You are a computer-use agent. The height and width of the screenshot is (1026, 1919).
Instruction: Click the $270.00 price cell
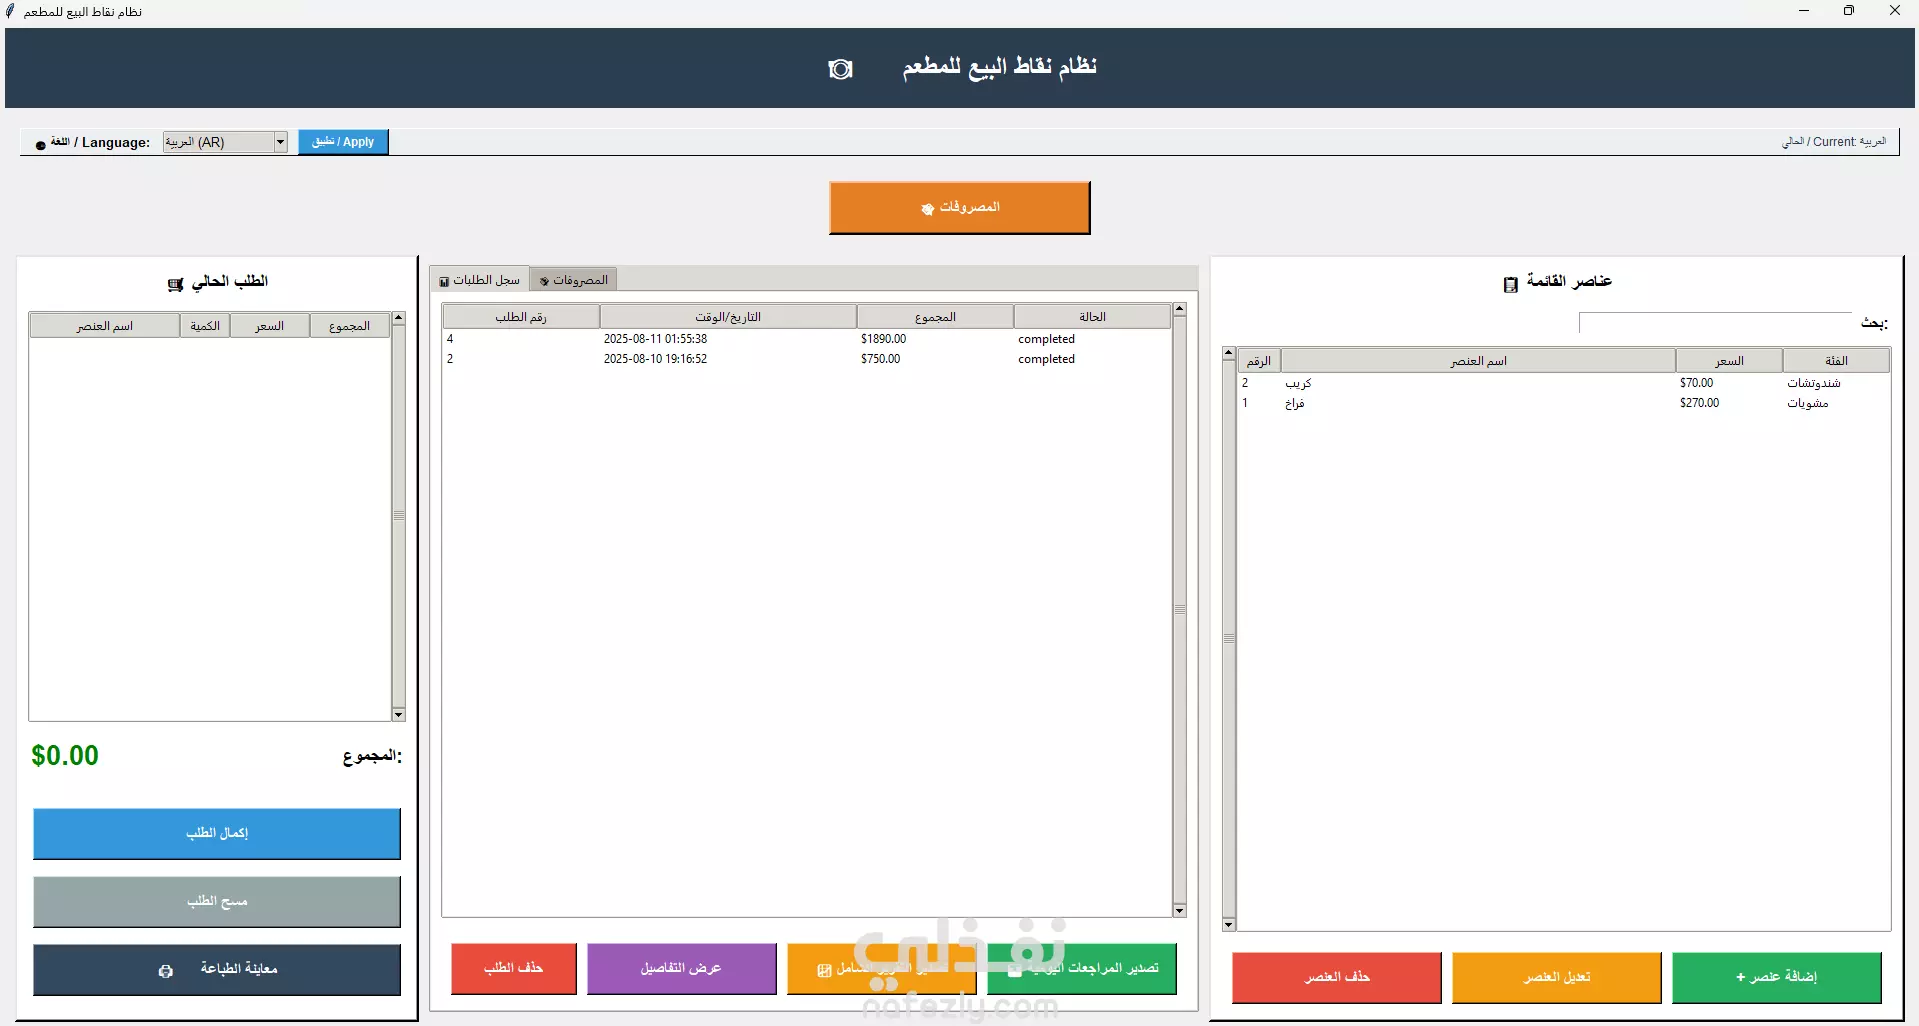pyautogui.click(x=1700, y=403)
